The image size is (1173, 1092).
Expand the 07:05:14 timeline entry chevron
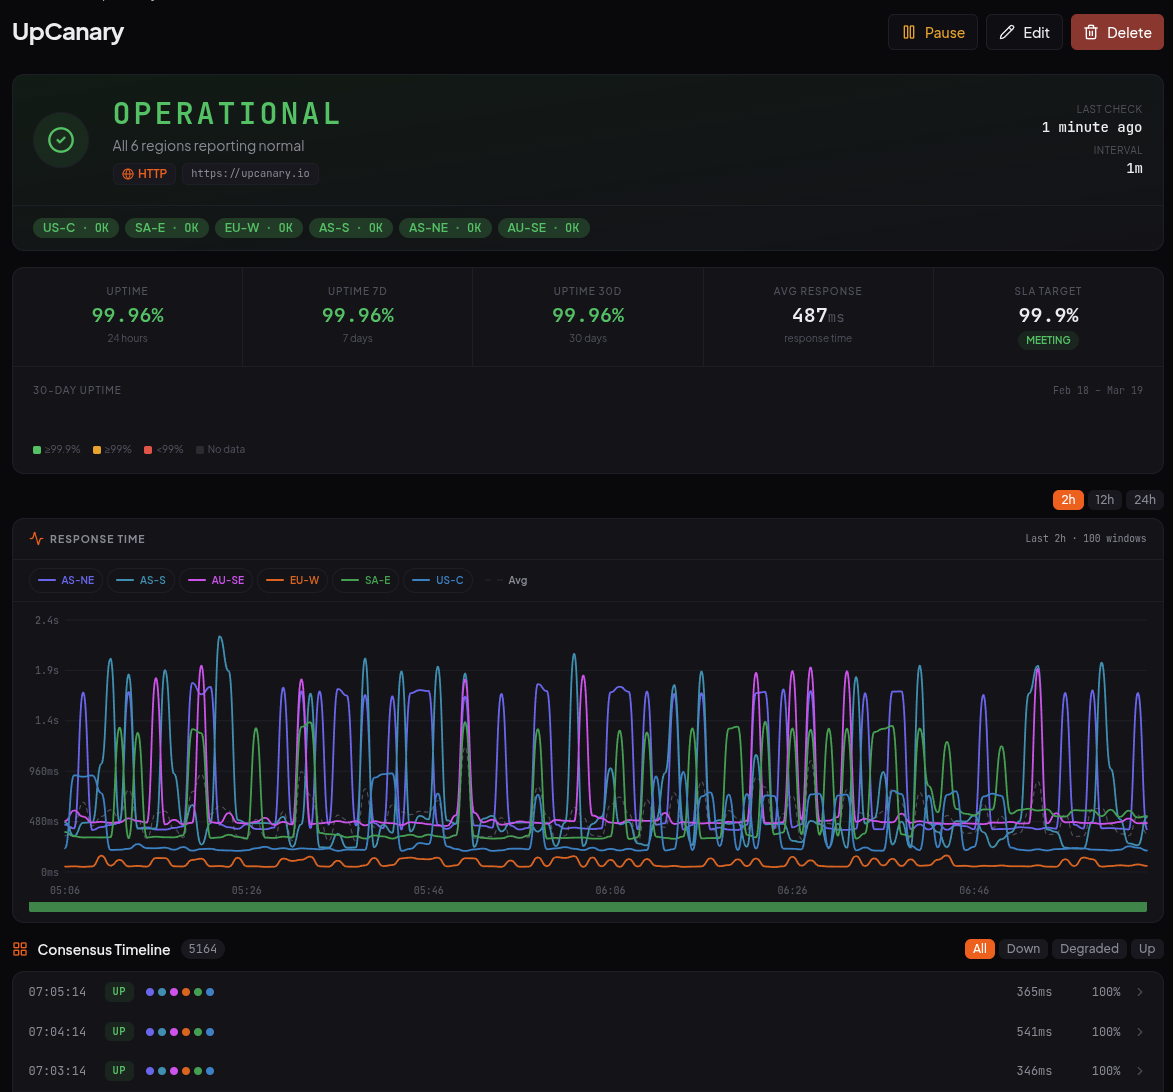[x=1140, y=992]
